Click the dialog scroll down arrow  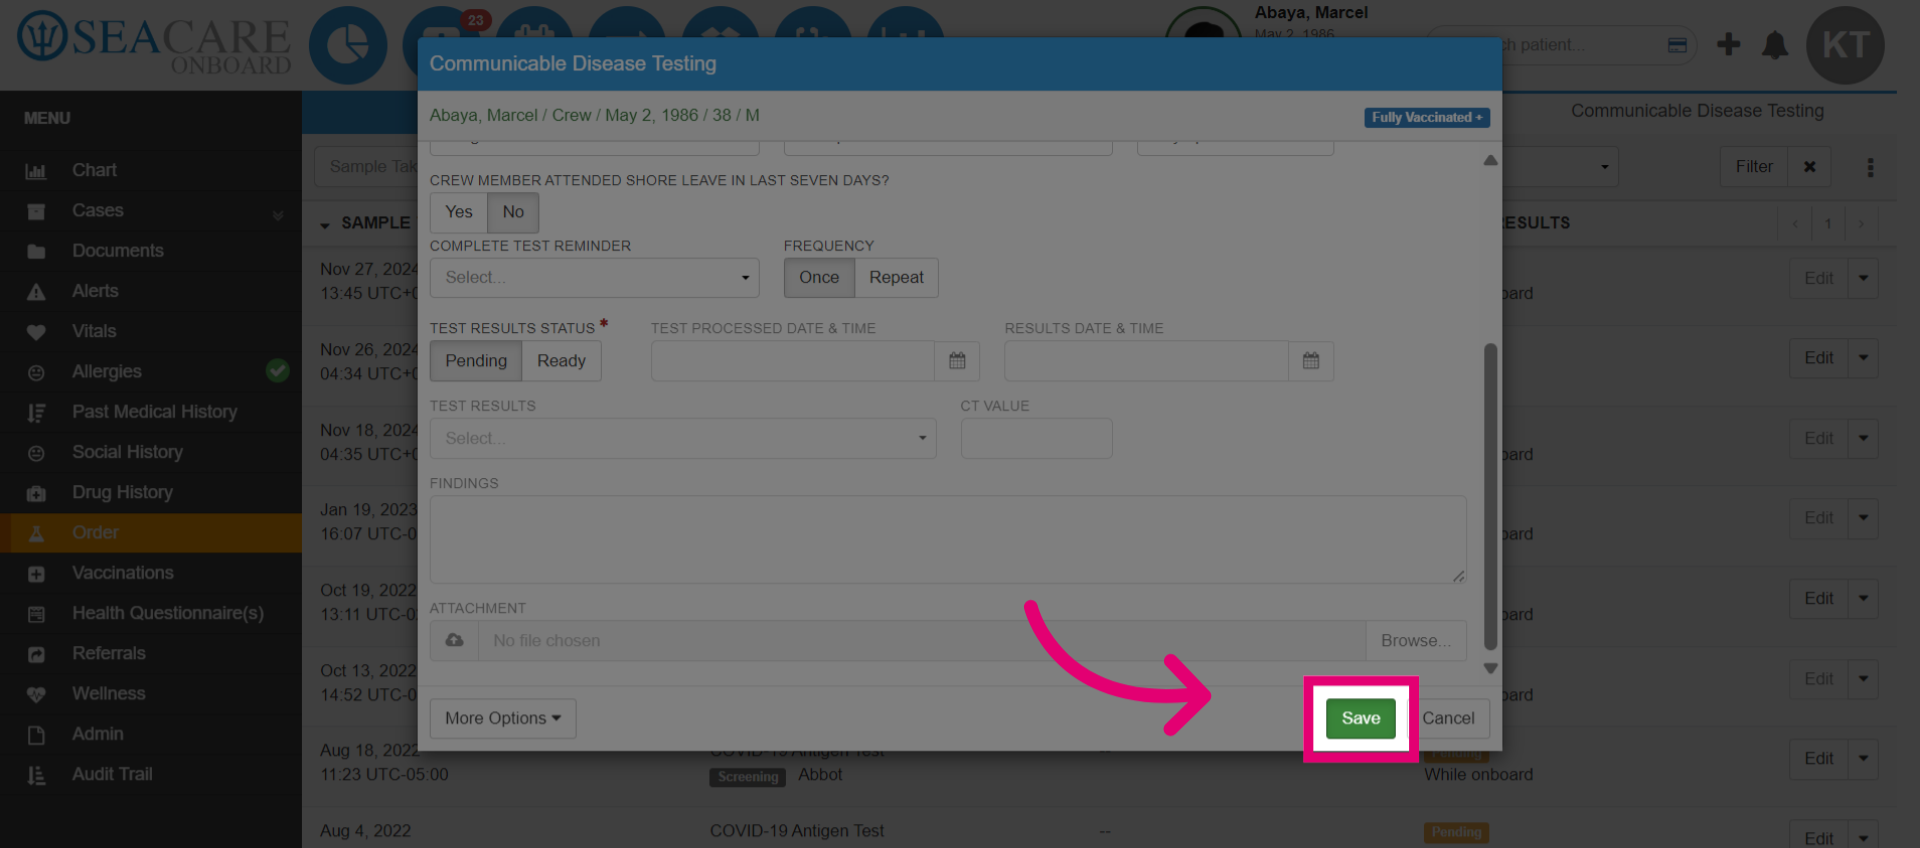click(1490, 668)
